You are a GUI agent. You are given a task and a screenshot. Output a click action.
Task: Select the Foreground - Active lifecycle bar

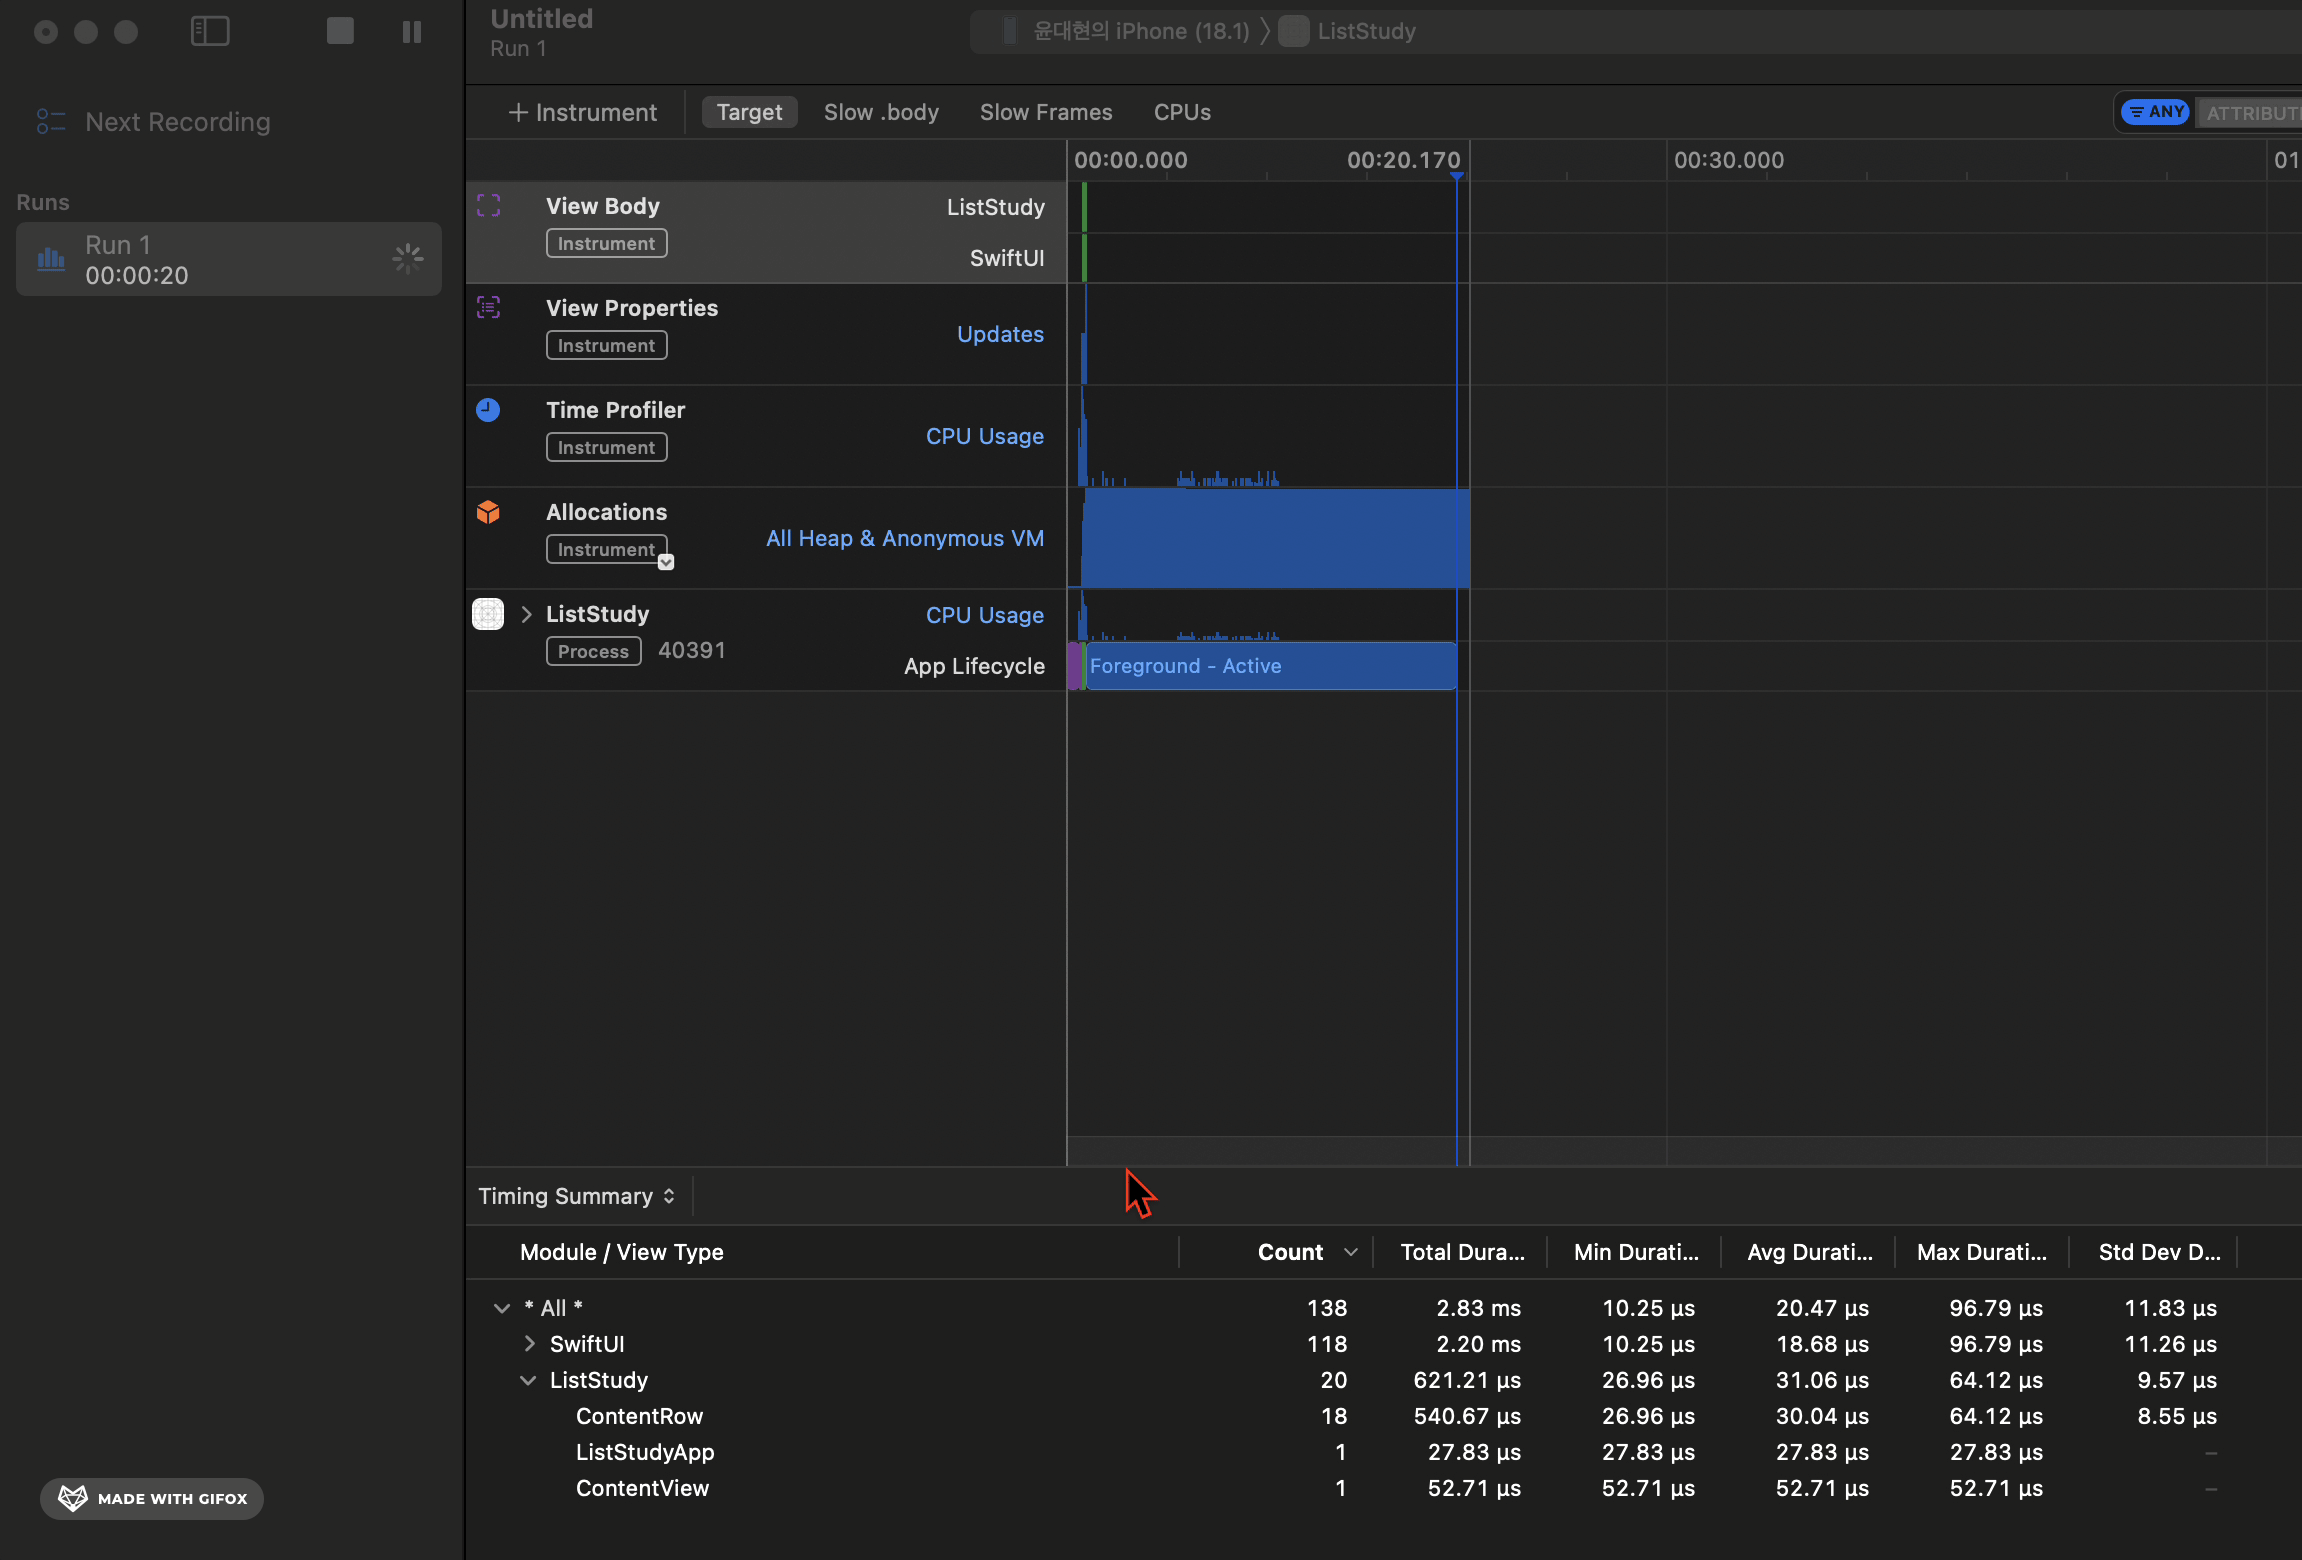pyautogui.click(x=1271, y=666)
